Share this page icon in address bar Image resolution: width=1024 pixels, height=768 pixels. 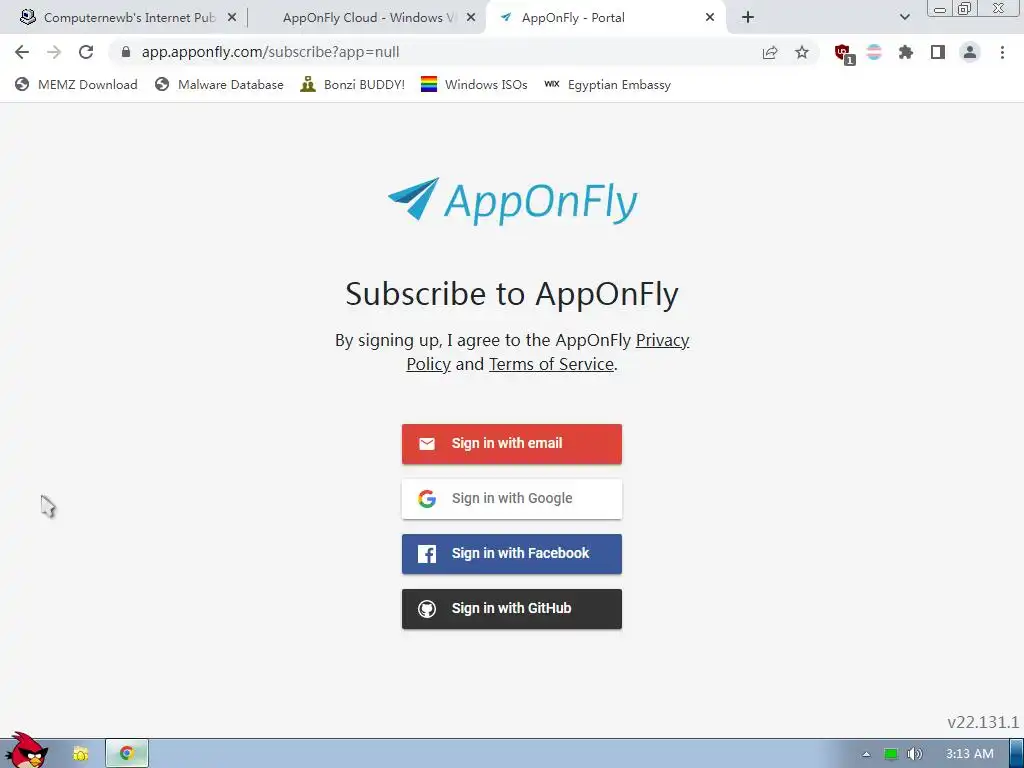point(770,52)
